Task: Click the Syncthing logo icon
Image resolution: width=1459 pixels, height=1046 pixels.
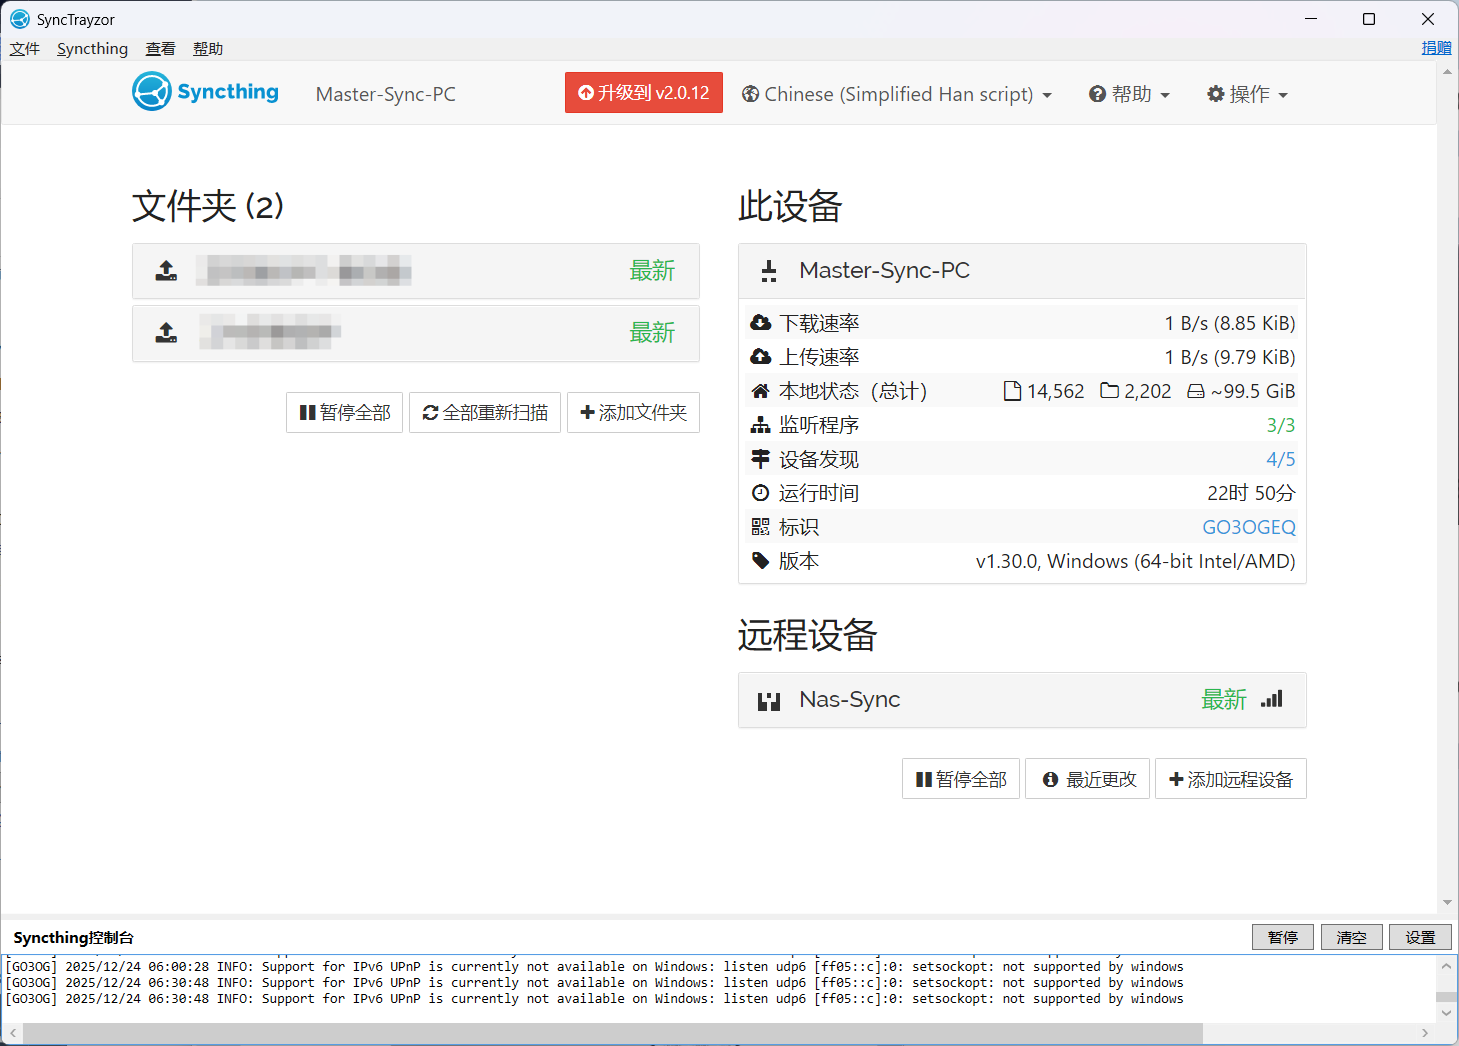Action: coord(152,92)
